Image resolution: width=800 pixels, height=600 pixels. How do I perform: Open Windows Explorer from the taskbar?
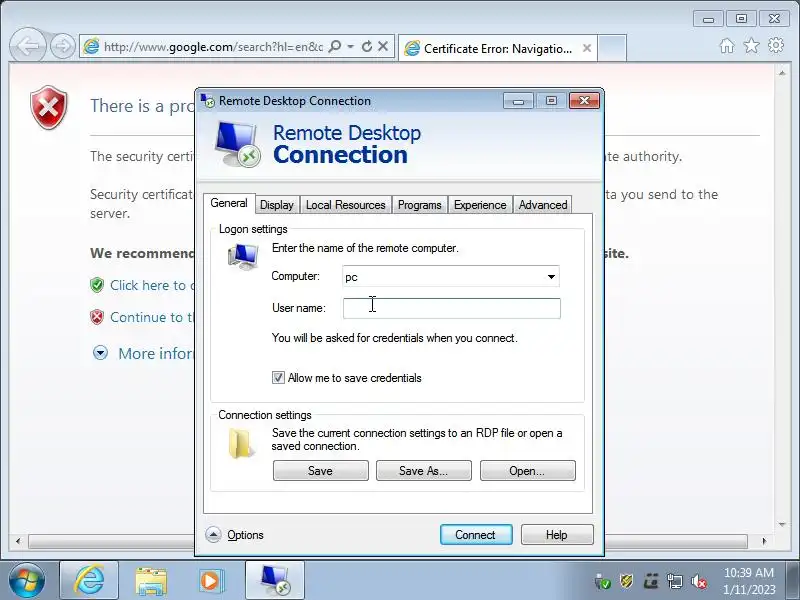click(151, 581)
